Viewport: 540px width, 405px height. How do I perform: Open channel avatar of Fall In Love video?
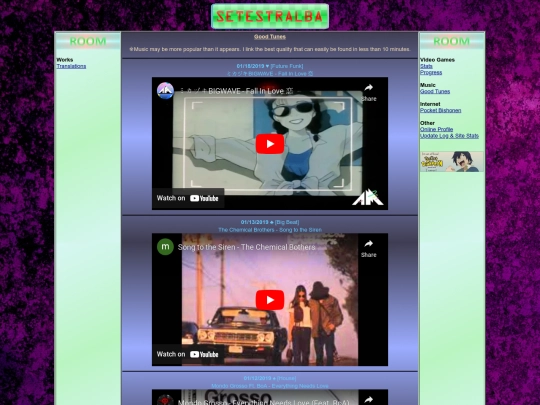coord(165,91)
